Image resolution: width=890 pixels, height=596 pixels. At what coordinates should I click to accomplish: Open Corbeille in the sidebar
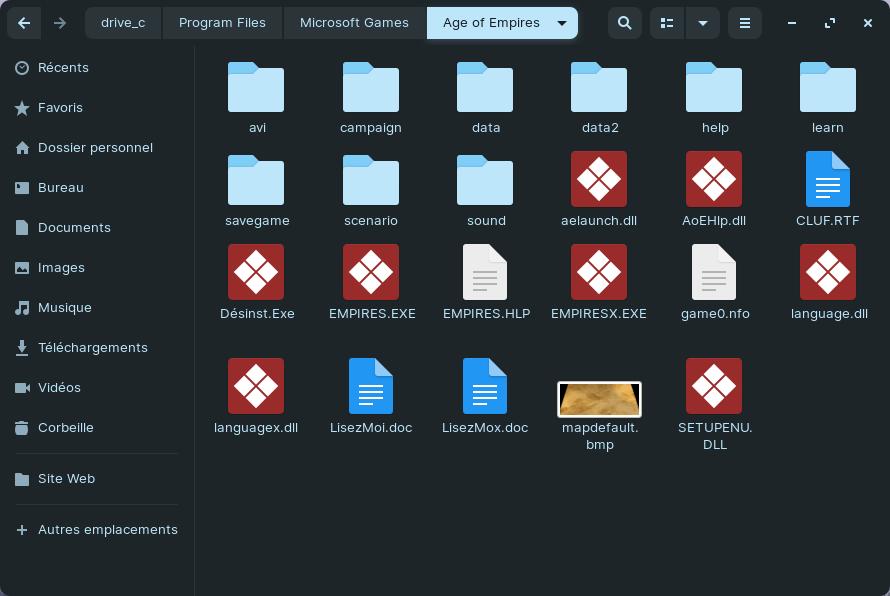(97, 428)
